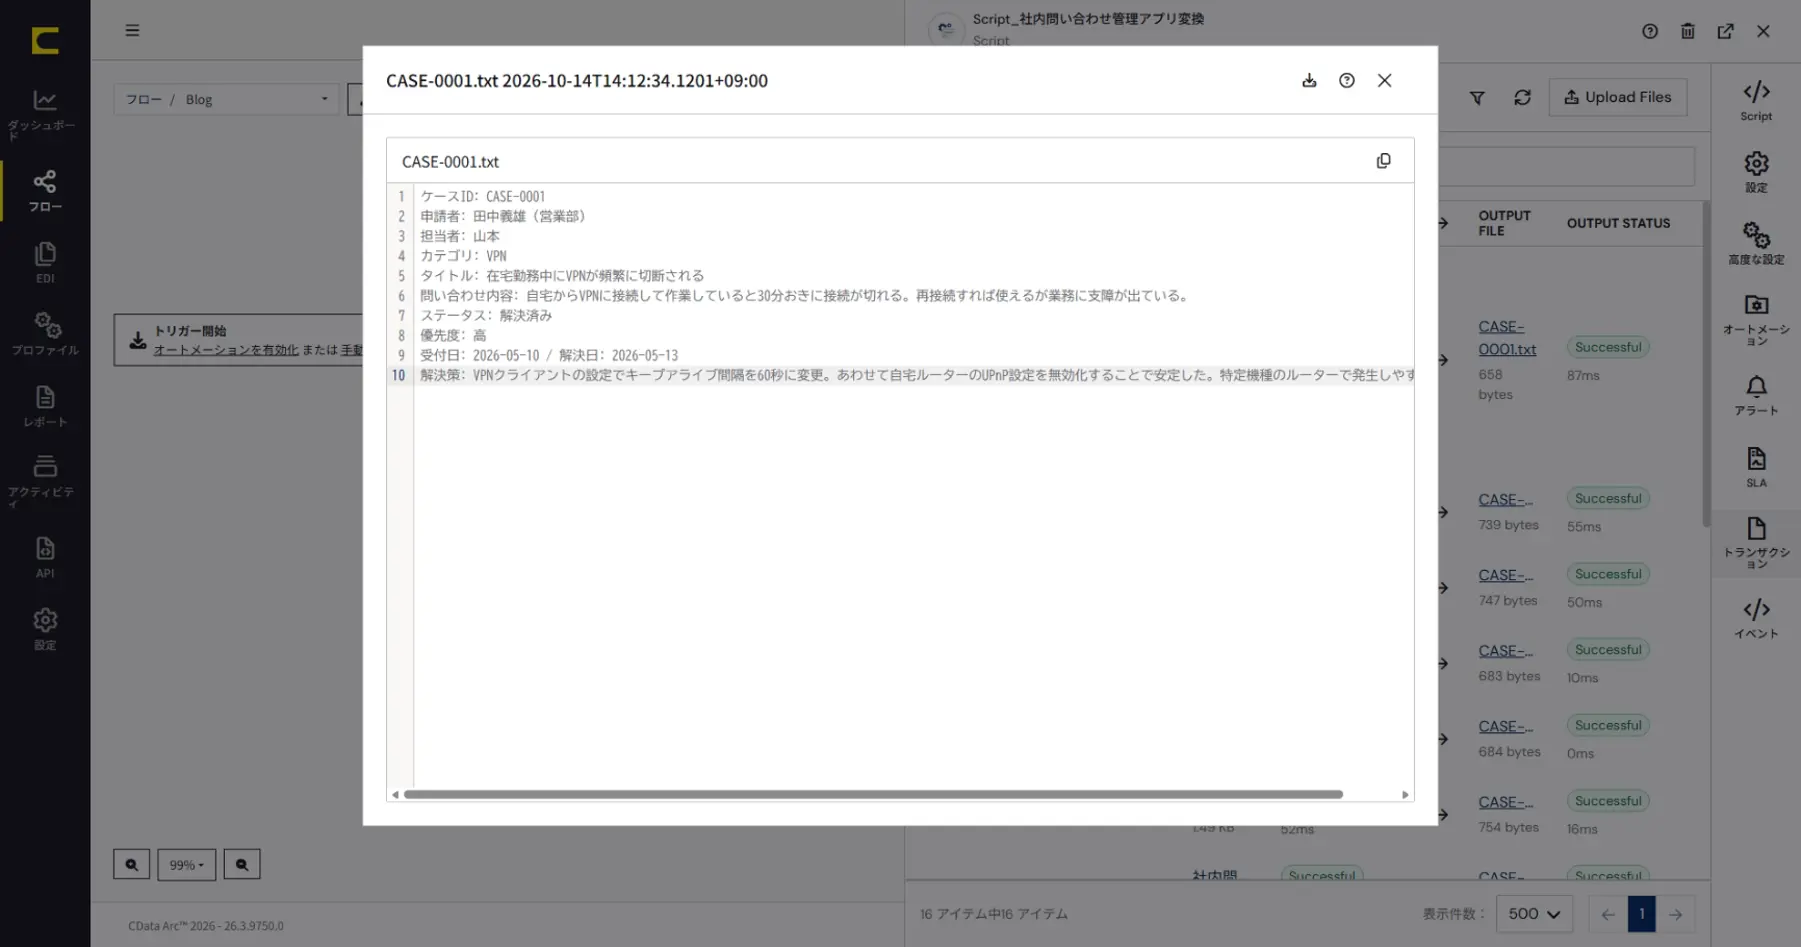Open the SLA tab in the right panel
1801x947 pixels.
pos(1756,467)
